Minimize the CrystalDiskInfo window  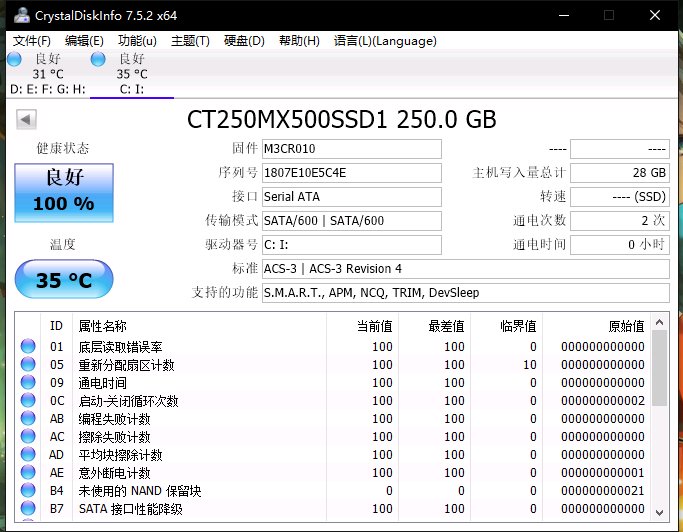pos(564,15)
